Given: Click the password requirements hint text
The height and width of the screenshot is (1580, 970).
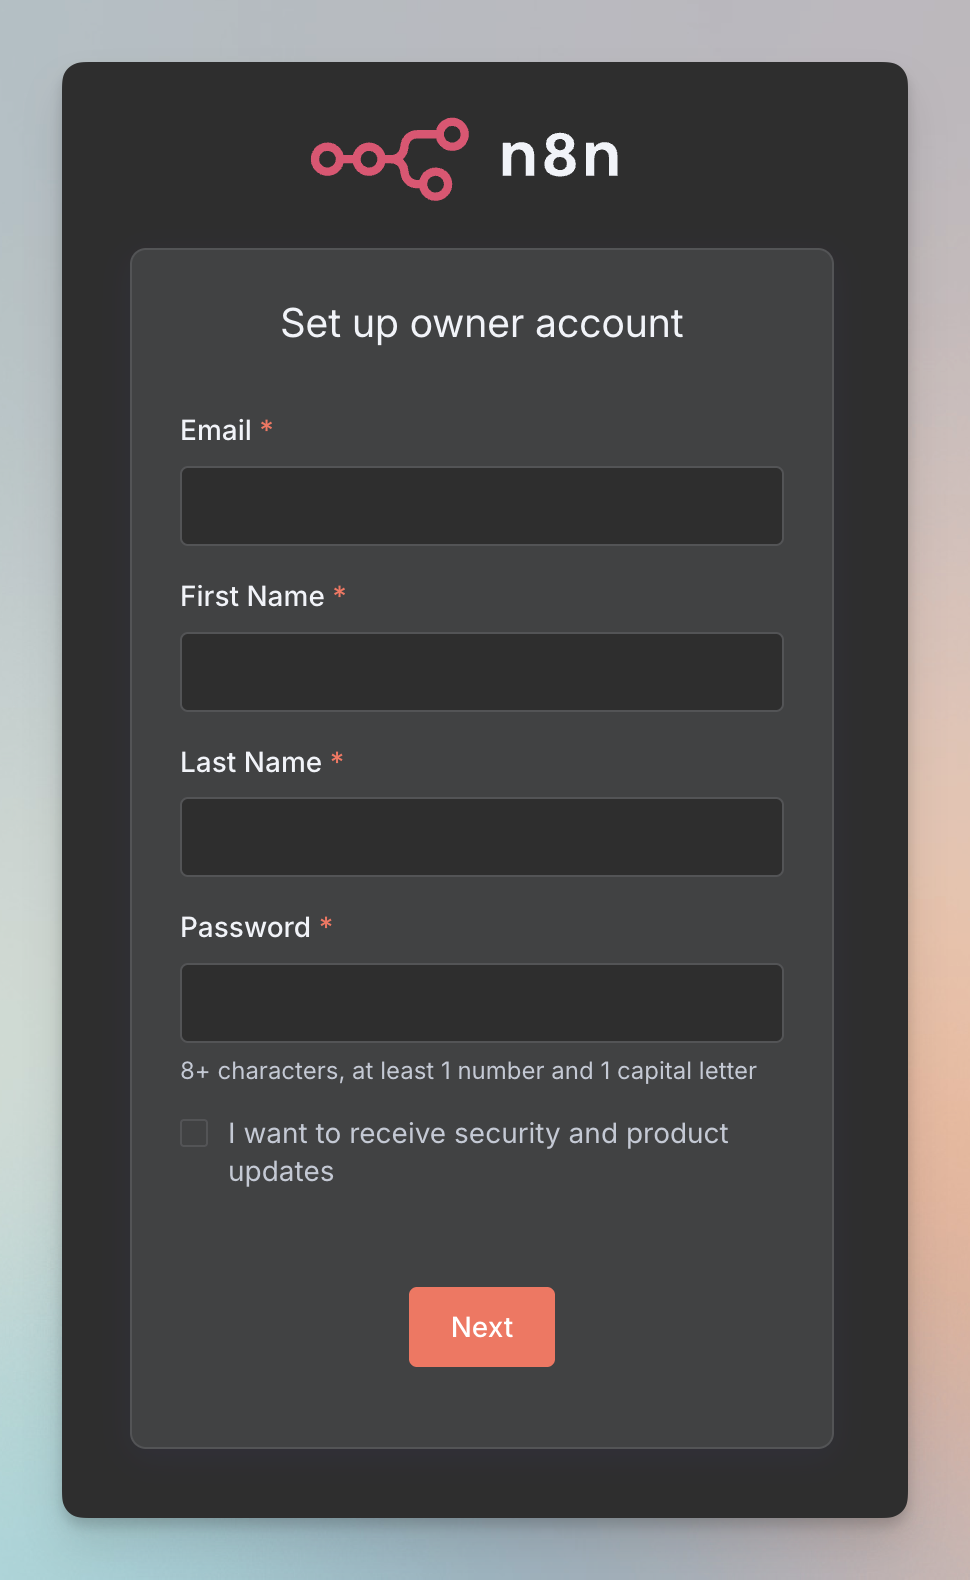Looking at the screenshot, I should pyautogui.click(x=469, y=1071).
